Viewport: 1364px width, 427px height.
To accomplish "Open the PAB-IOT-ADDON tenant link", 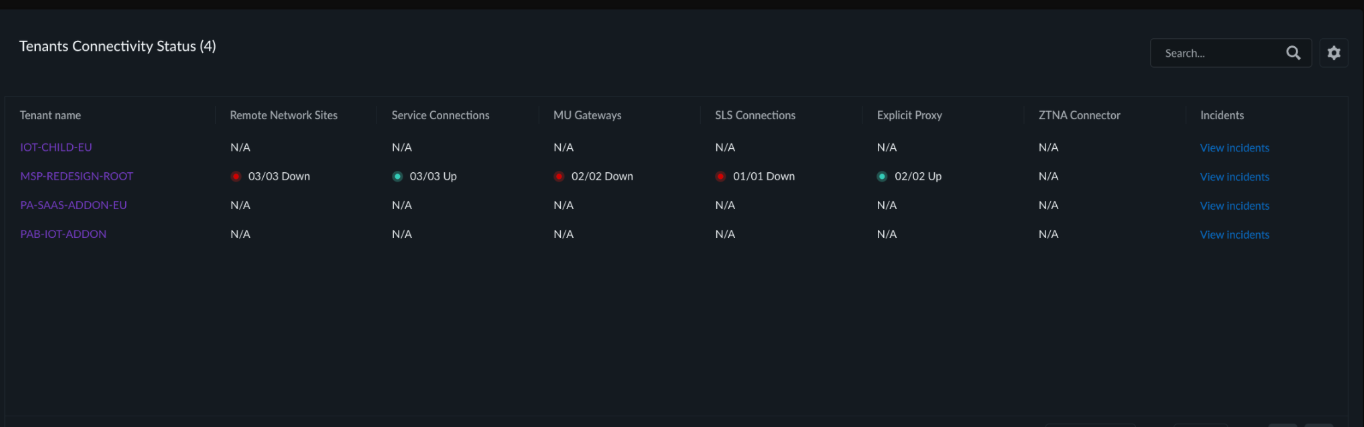I will (63, 234).
